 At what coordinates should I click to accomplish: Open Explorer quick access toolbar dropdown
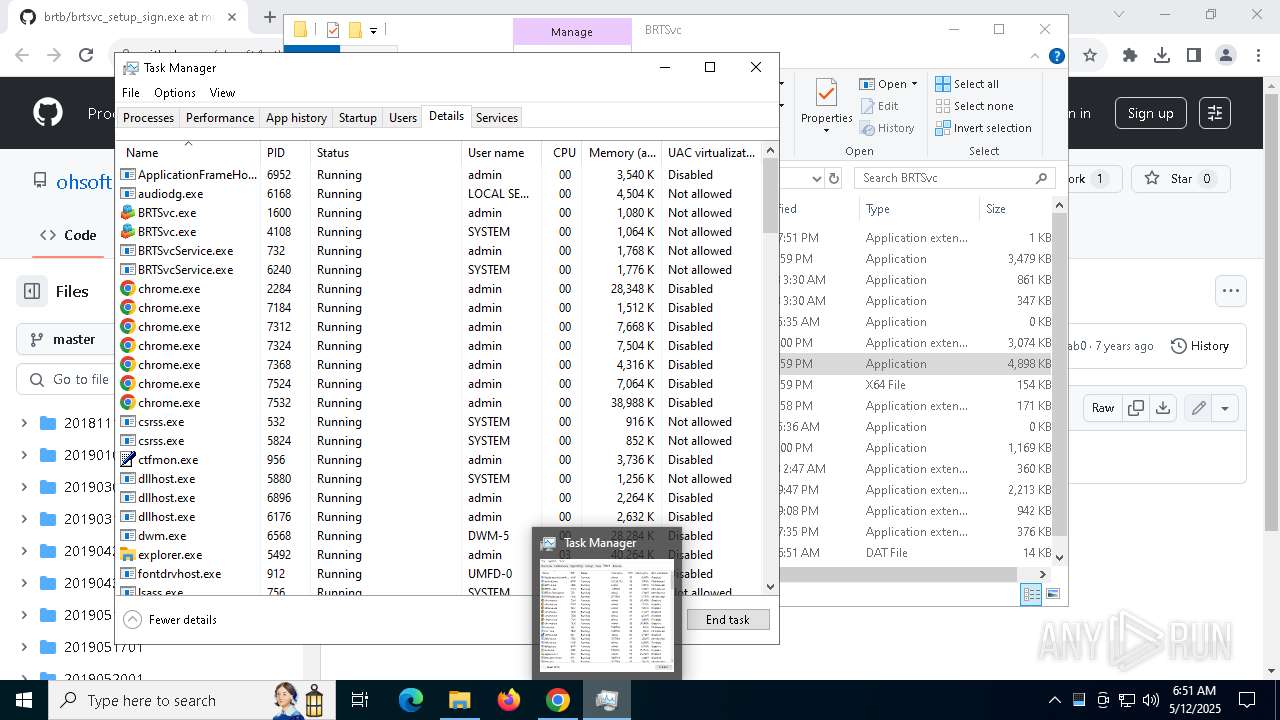[x=373, y=30]
